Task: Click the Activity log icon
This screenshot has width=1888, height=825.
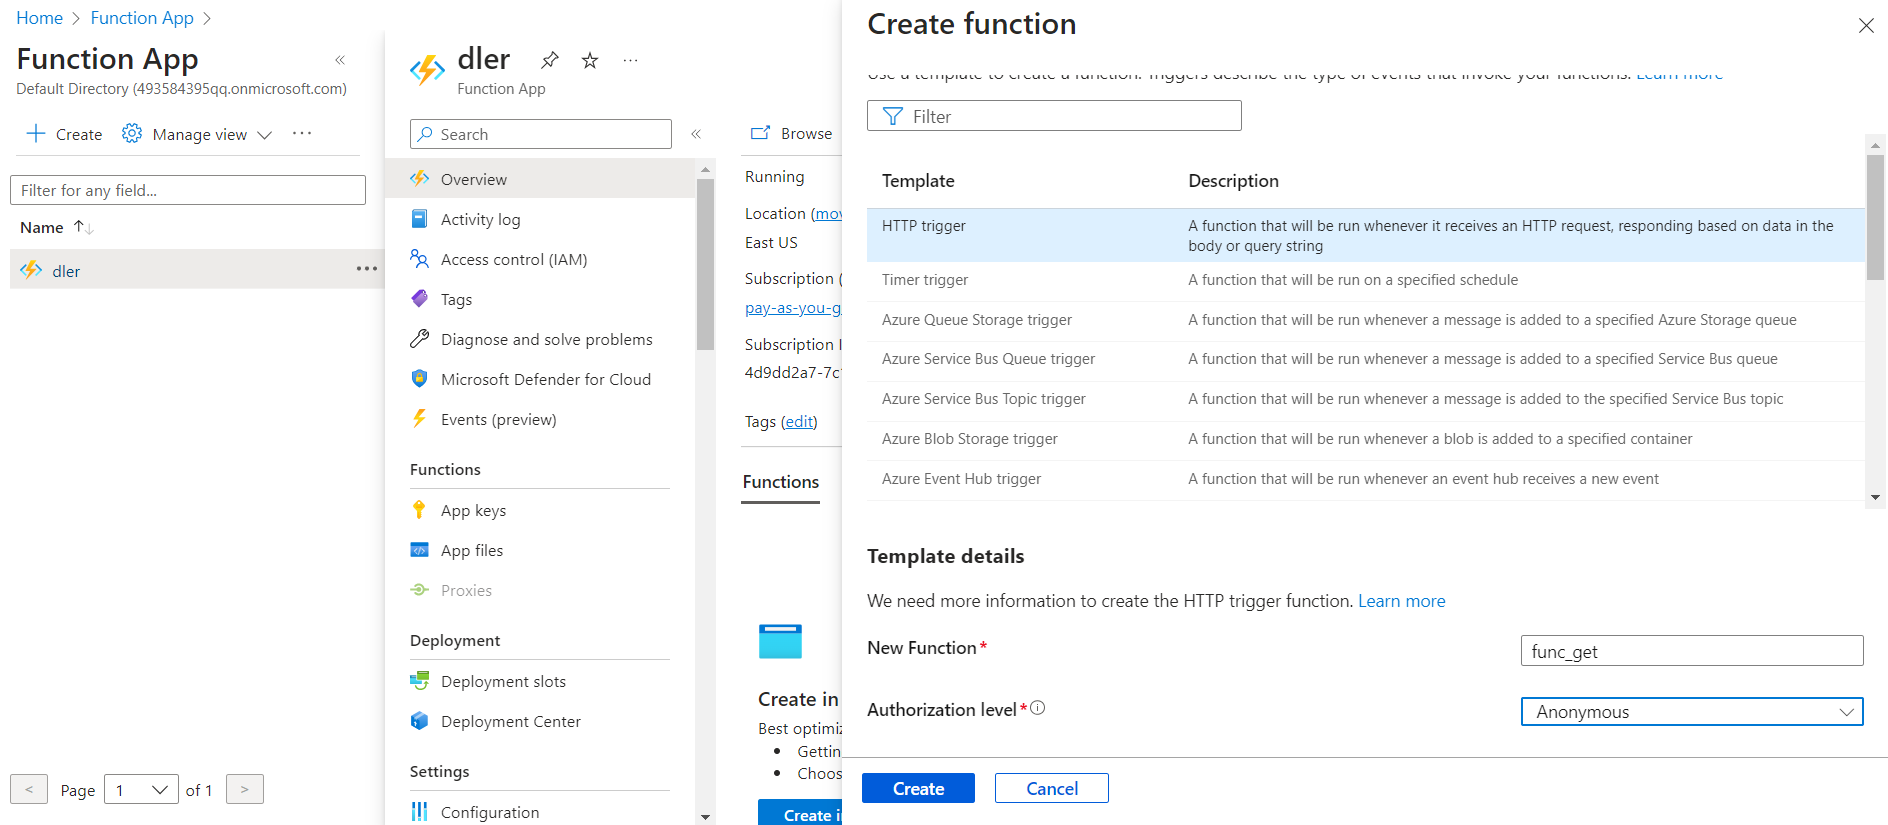Action: (420, 219)
